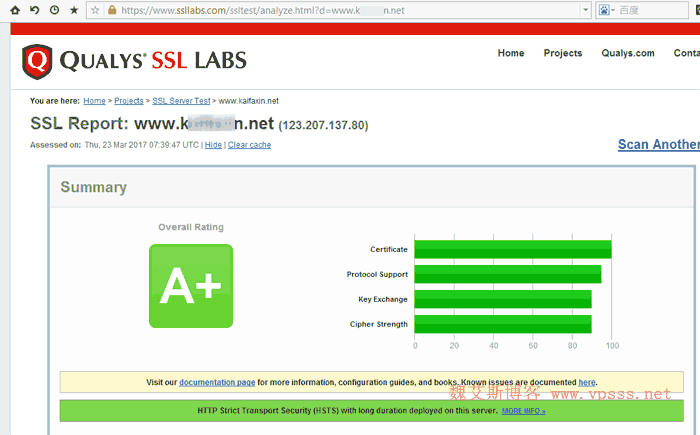This screenshot has width=700, height=435.
Task: Open the Qualys.com navigation item
Action: (x=628, y=53)
